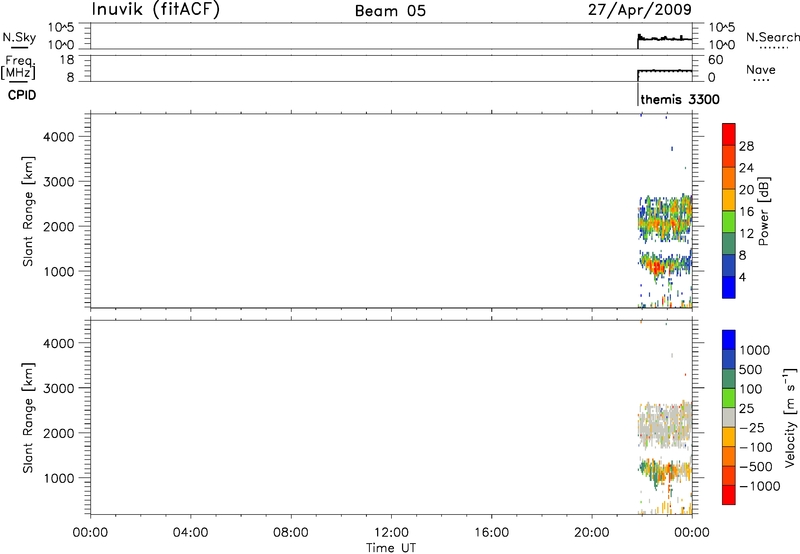Click the 1000 km band in Velocity panel
Viewport: 800px width, 554px height.
[x=666, y=470]
